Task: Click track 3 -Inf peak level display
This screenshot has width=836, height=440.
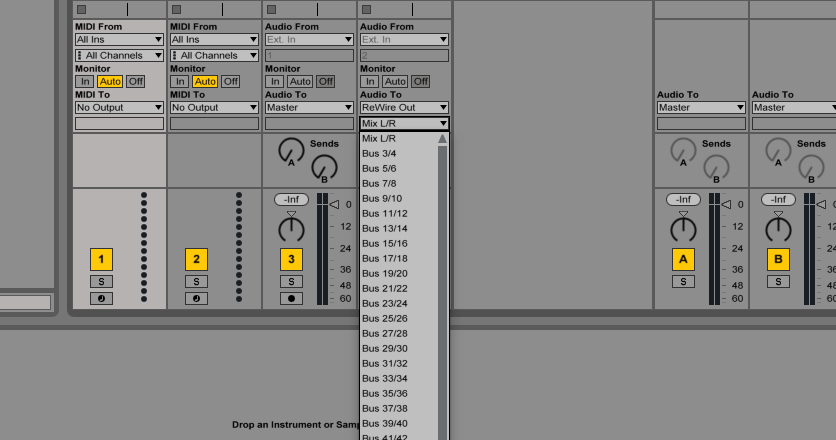Action: 291,199
